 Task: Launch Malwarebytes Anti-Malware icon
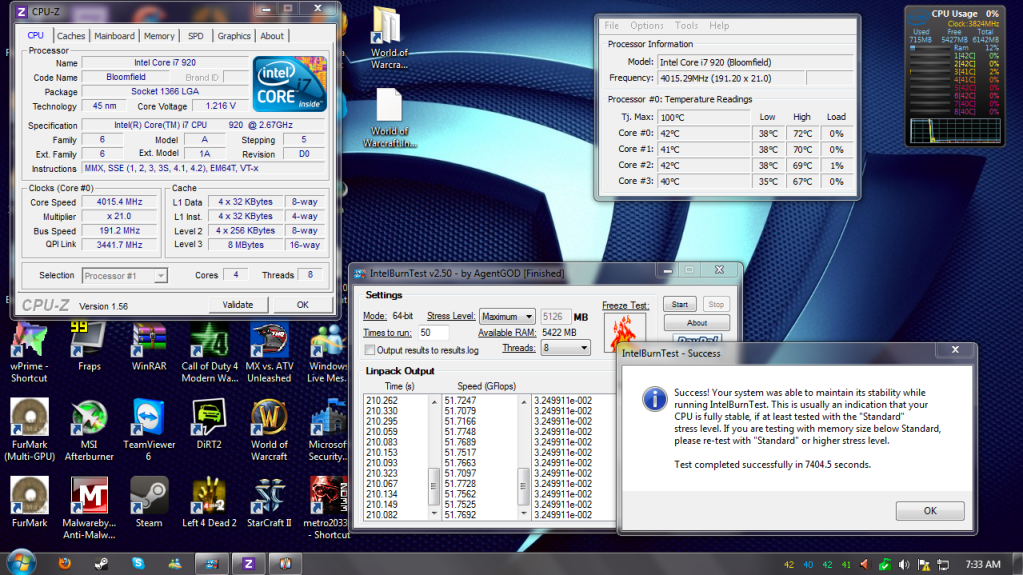(89, 495)
